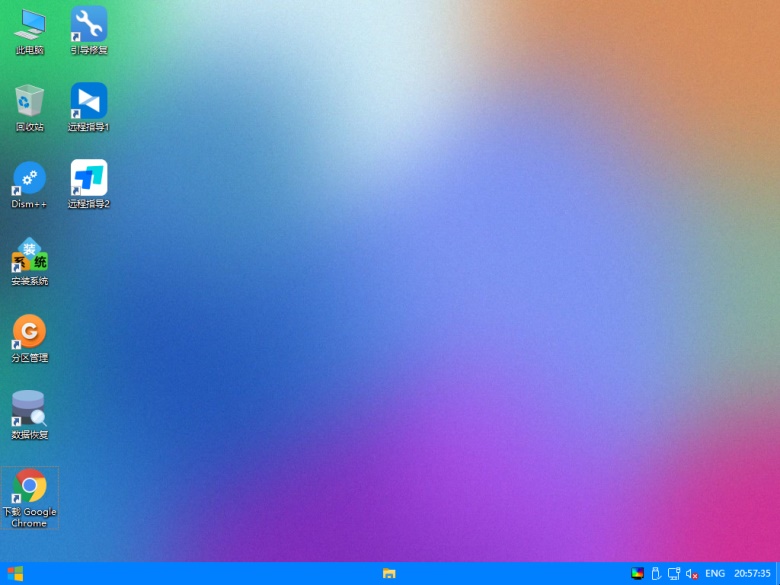Click the USB device tray icon
Image resolution: width=780 pixels, height=585 pixels.
[656, 573]
